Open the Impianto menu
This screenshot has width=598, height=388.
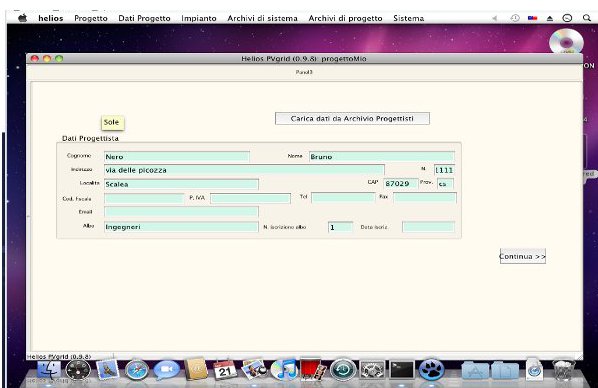[x=199, y=18]
